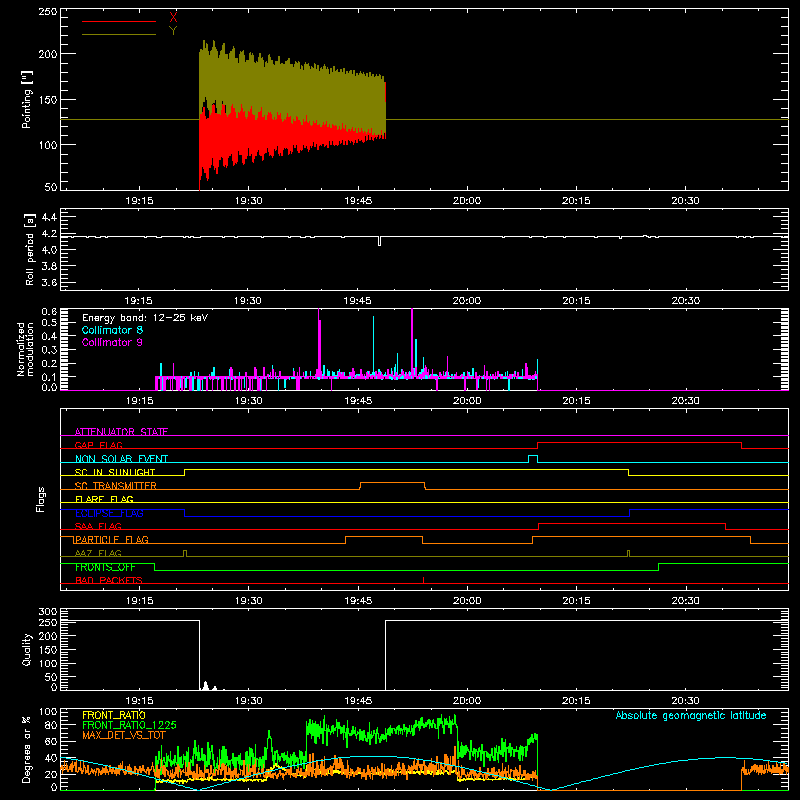Viewport: 800px width, 800px height.
Task: Click the Collimator 8 legend entry
Action: click(112, 330)
